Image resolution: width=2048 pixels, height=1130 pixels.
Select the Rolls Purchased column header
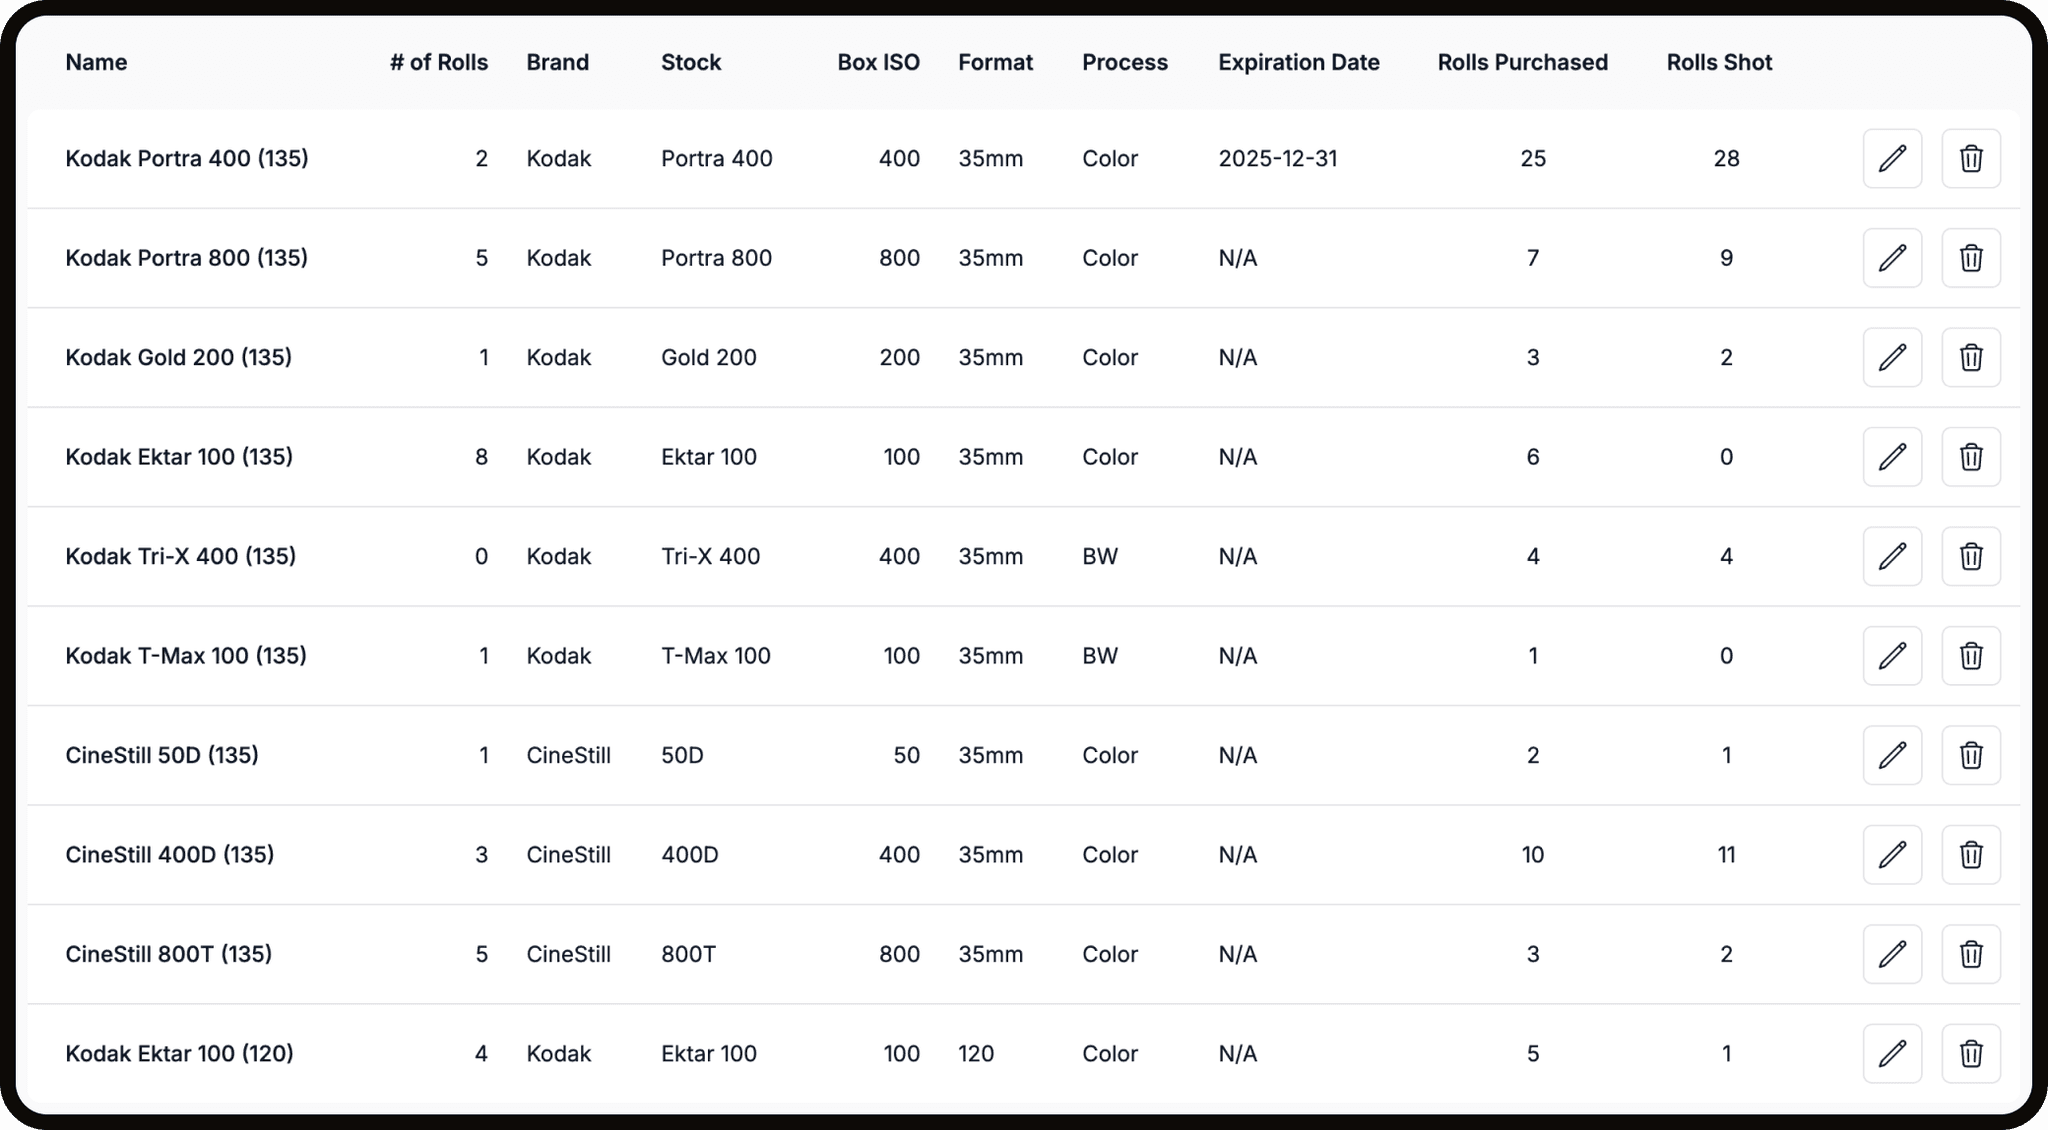(x=1523, y=62)
